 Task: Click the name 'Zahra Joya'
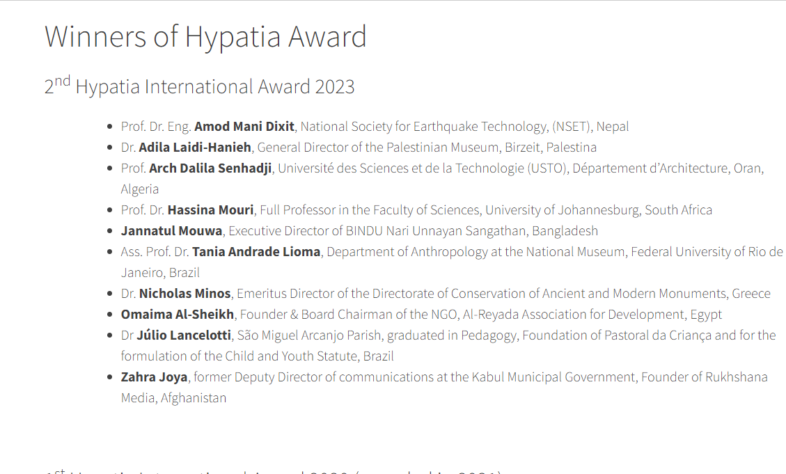[x=154, y=377]
